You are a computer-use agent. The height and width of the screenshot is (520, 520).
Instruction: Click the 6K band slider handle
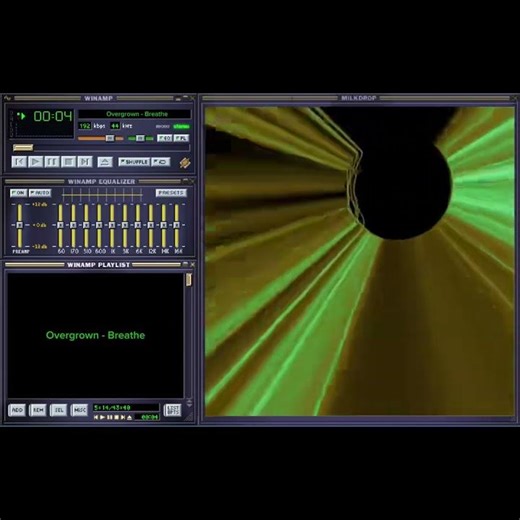click(x=138, y=225)
